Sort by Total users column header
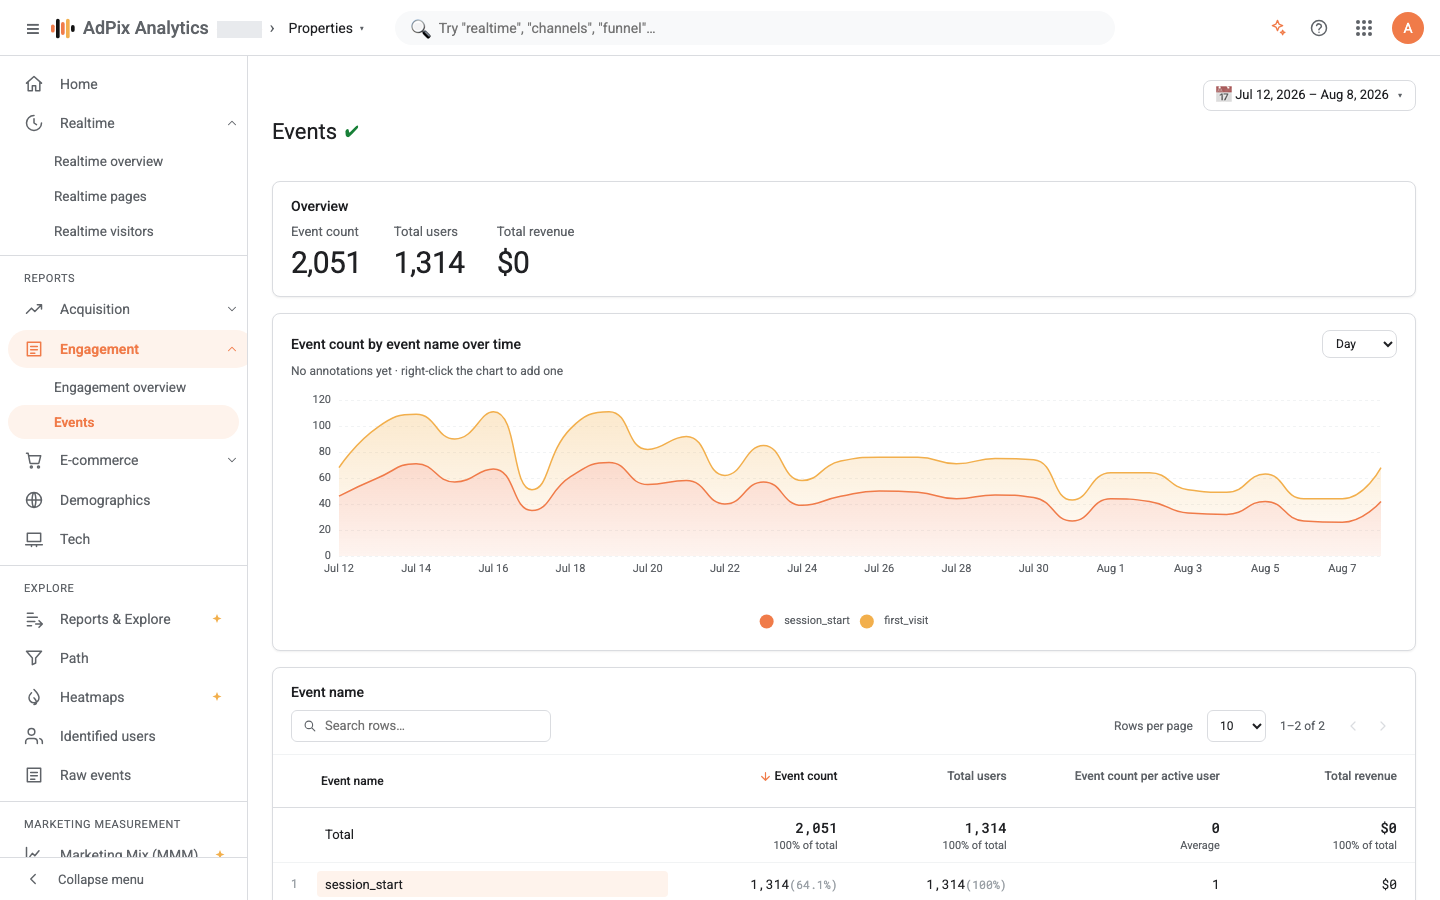 coord(977,776)
